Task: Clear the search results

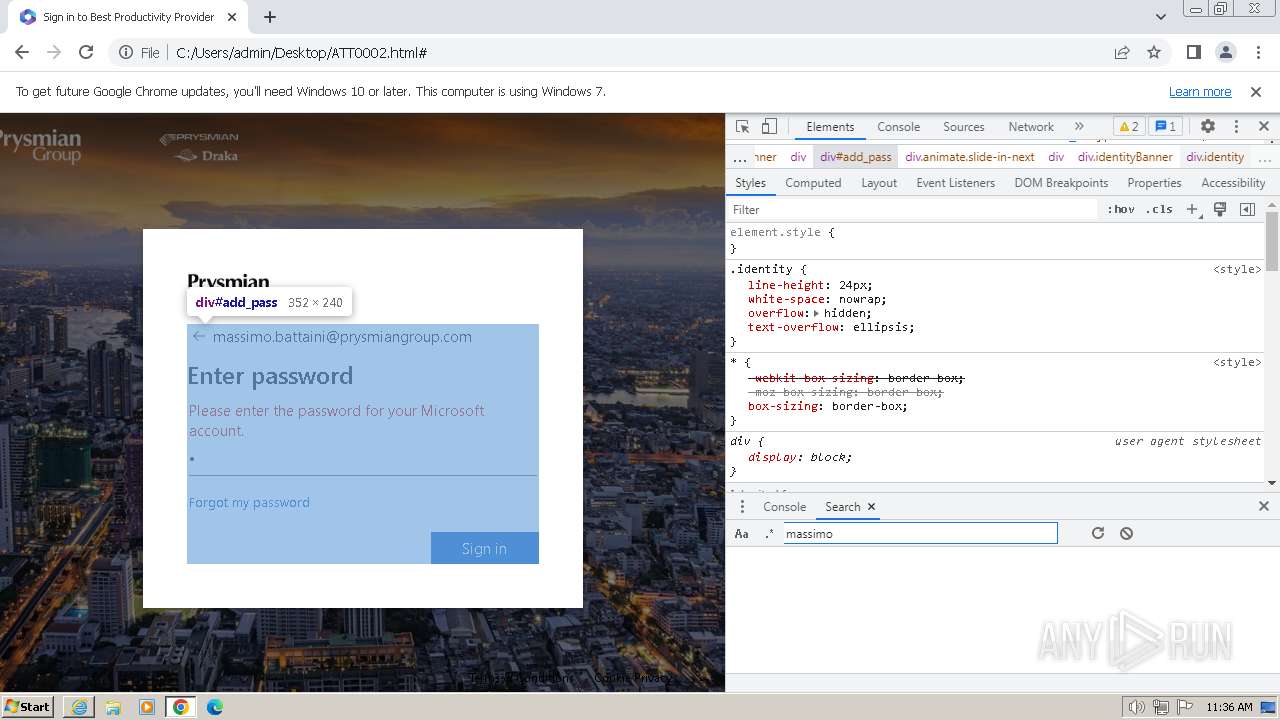Action: 1127,533
